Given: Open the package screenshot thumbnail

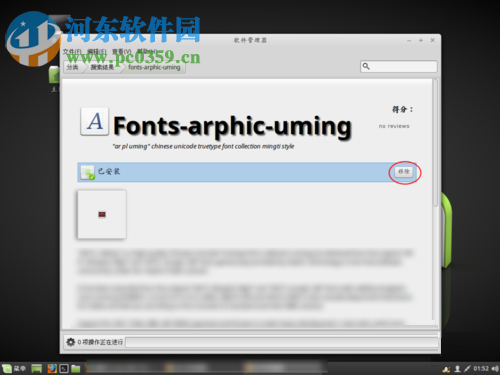Looking at the screenshot, I should (102, 214).
